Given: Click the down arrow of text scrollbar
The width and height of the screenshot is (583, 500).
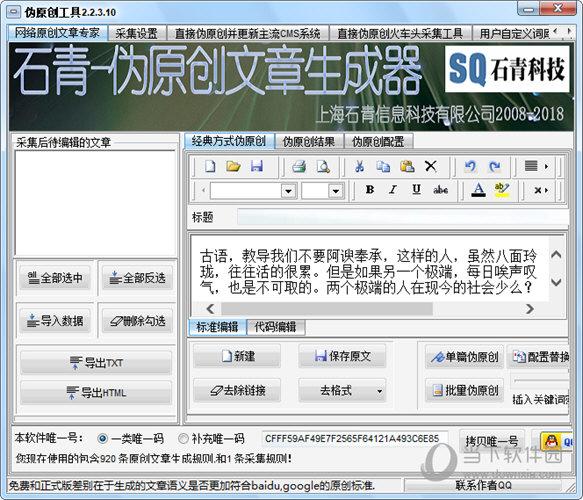Looking at the screenshot, I should (556, 282).
